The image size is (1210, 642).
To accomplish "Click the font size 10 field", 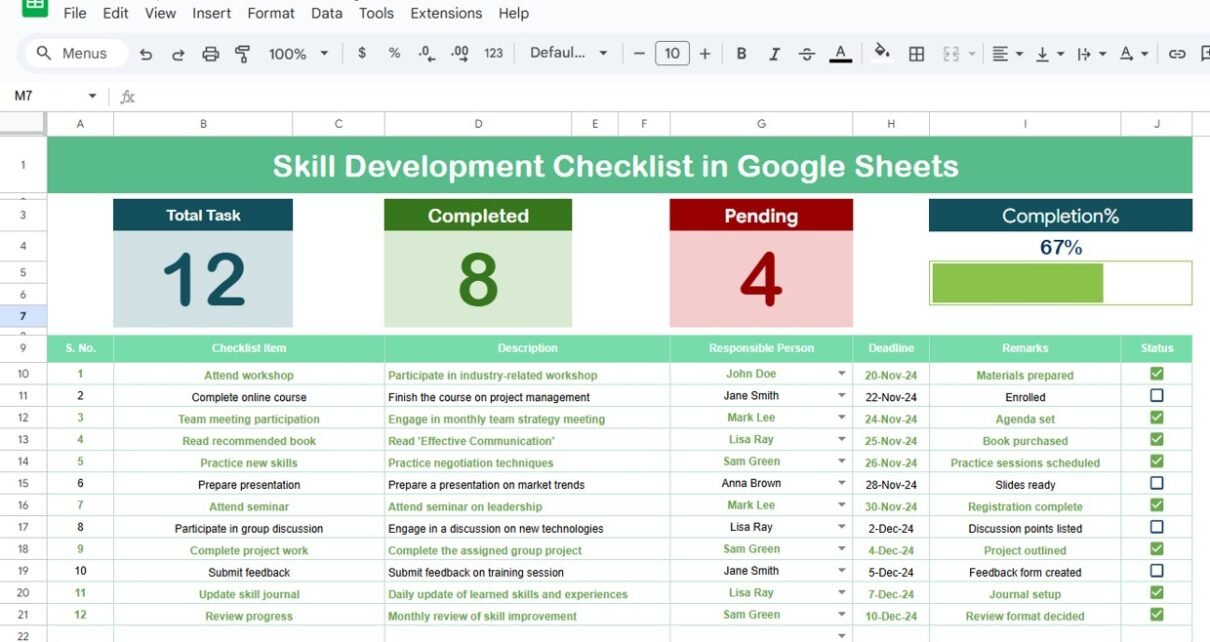I will pos(672,54).
